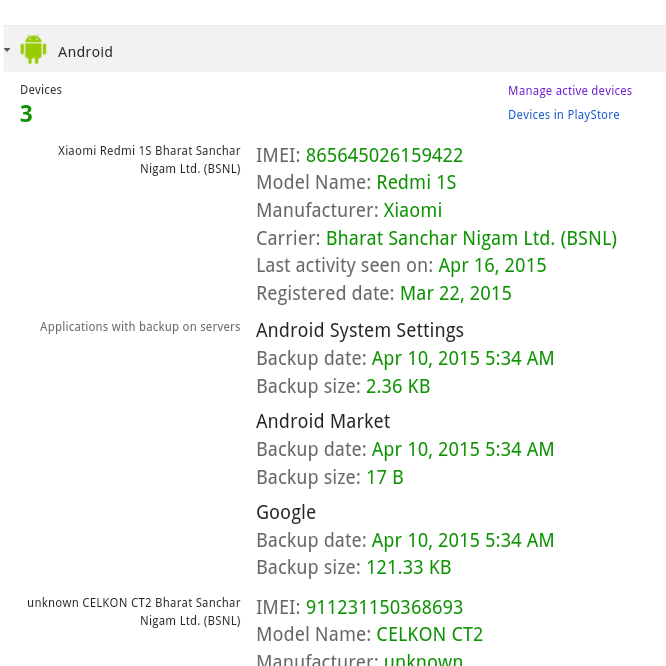This screenshot has width=666, height=666.
Task: Click the Android Market heading
Action: (x=323, y=421)
